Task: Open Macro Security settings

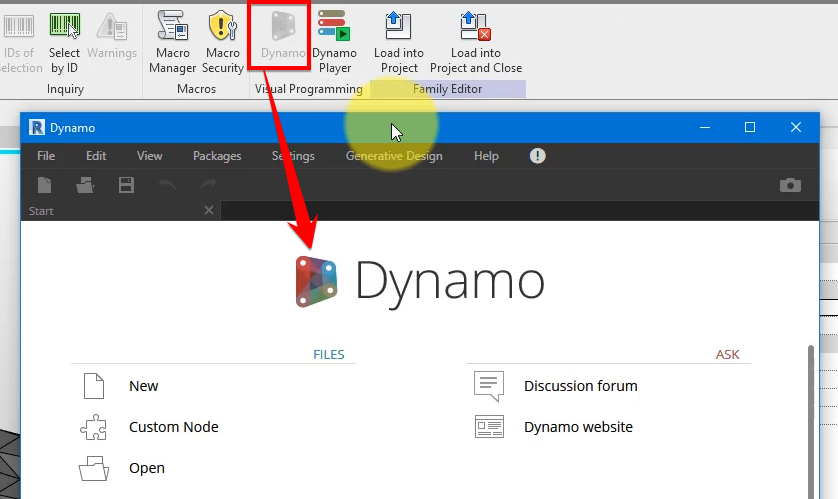Action: tap(223, 44)
